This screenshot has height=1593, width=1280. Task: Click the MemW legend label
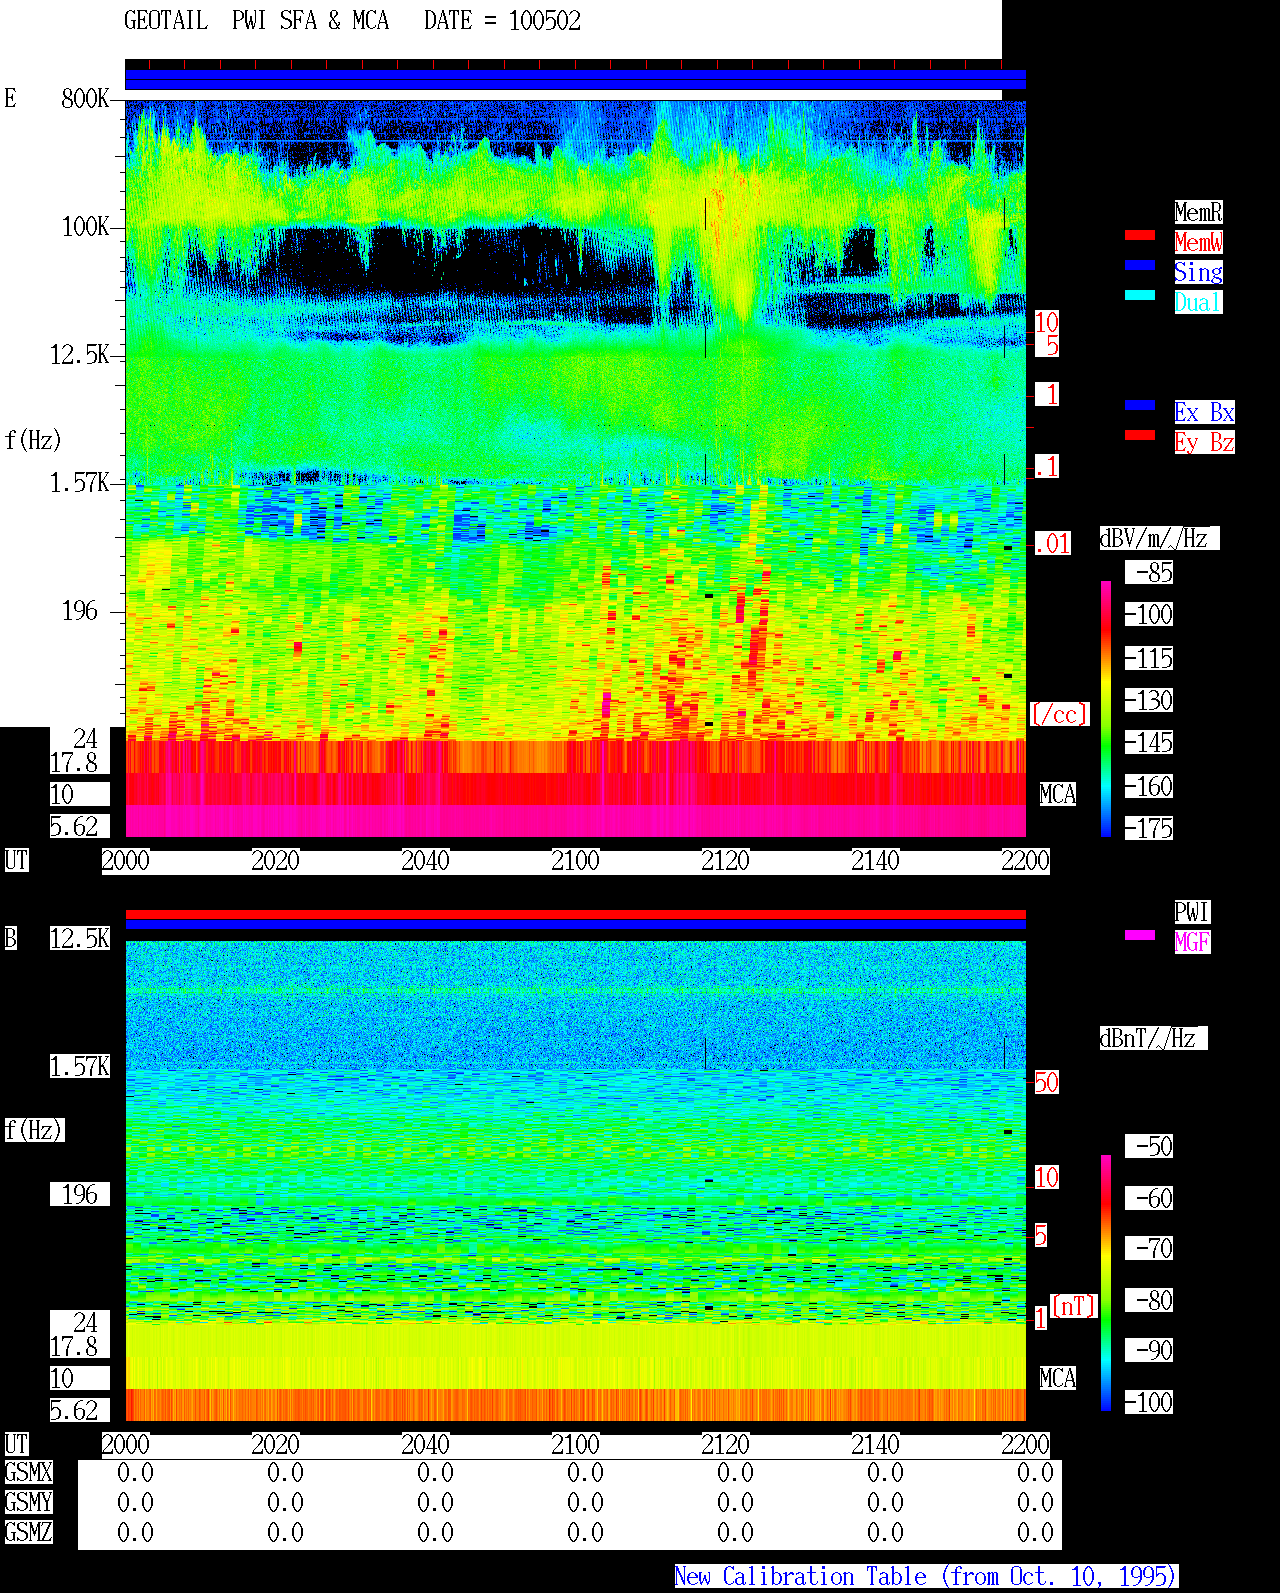click(1198, 242)
